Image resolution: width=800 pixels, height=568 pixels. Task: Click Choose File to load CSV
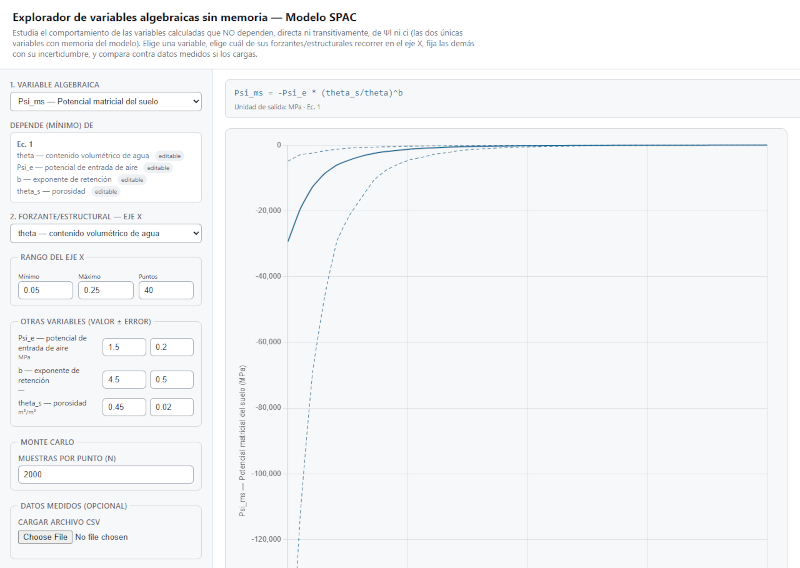click(x=45, y=537)
